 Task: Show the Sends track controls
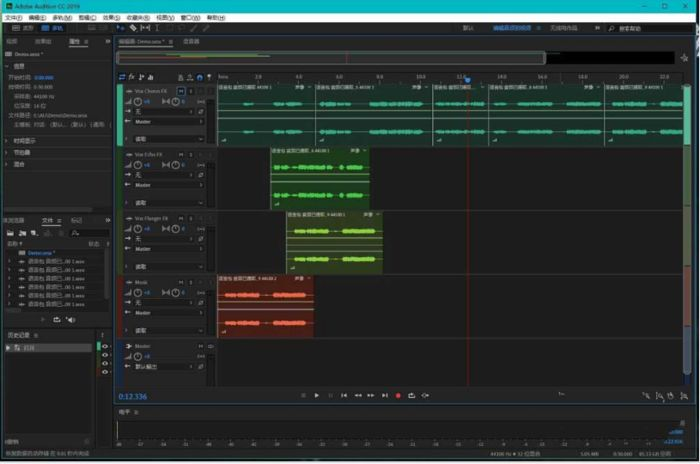click(141, 77)
